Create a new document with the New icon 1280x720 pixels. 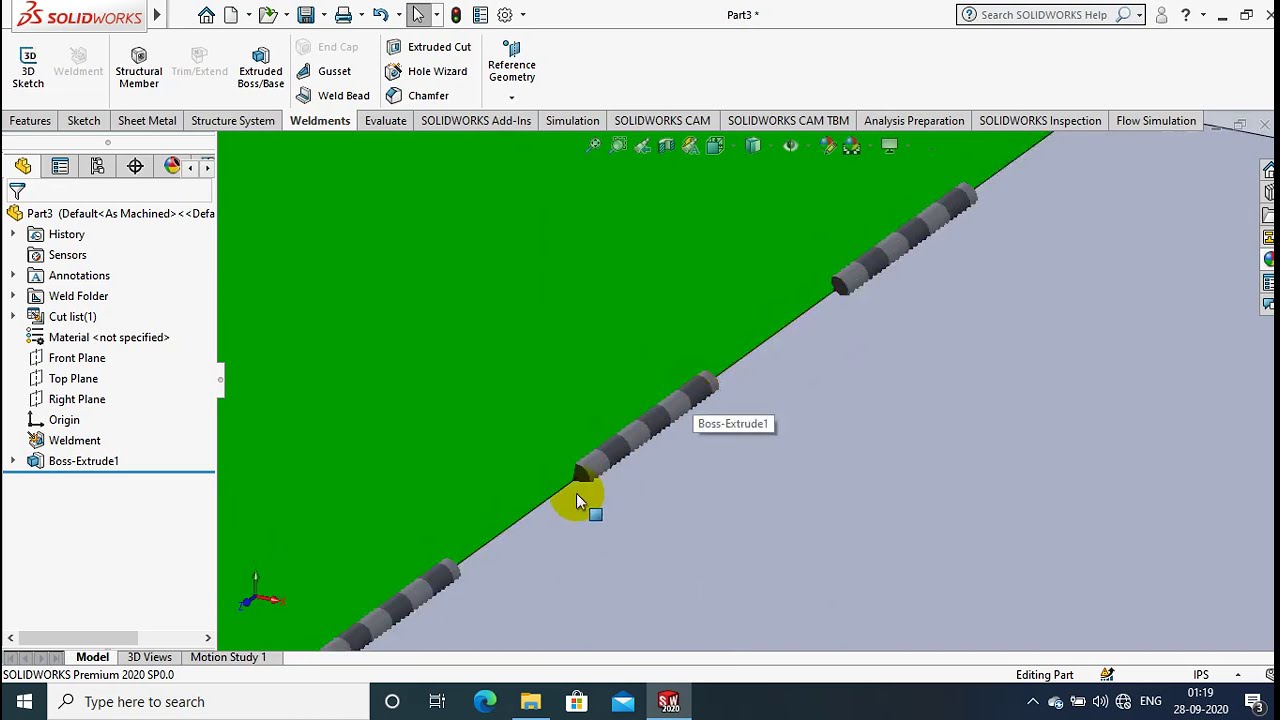[231, 15]
